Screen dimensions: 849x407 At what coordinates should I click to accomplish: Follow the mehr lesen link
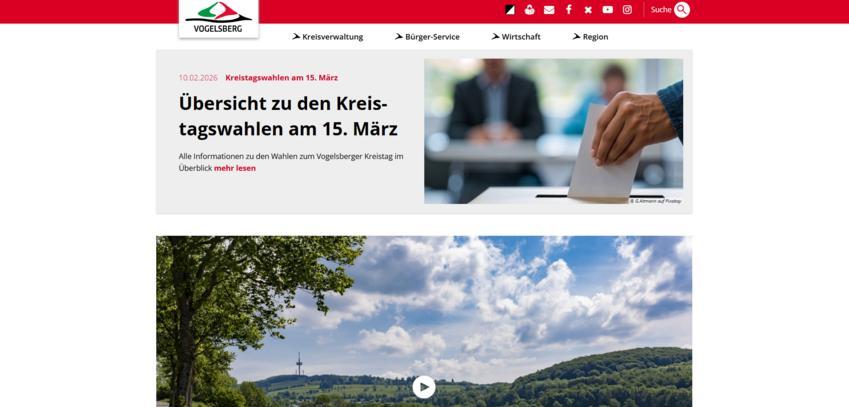coord(235,168)
